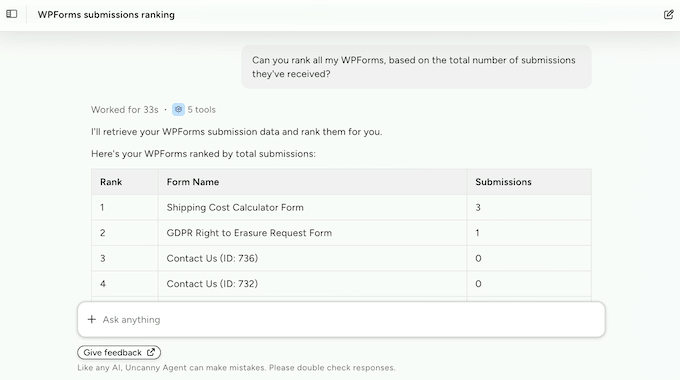The height and width of the screenshot is (380, 680).
Task: Click "Here's your WPForms ranked by total submissions" text
Action: point(203,154)
